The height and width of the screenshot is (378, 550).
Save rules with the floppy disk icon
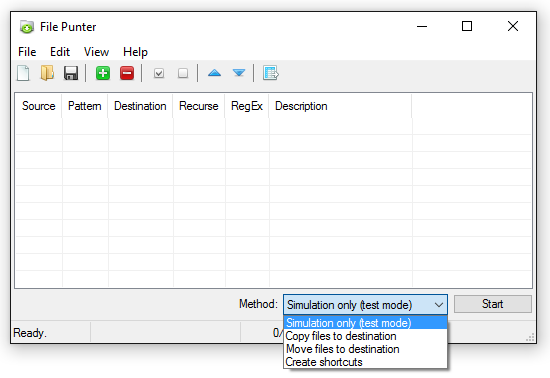pyautogui.click(x=71, y=73)
